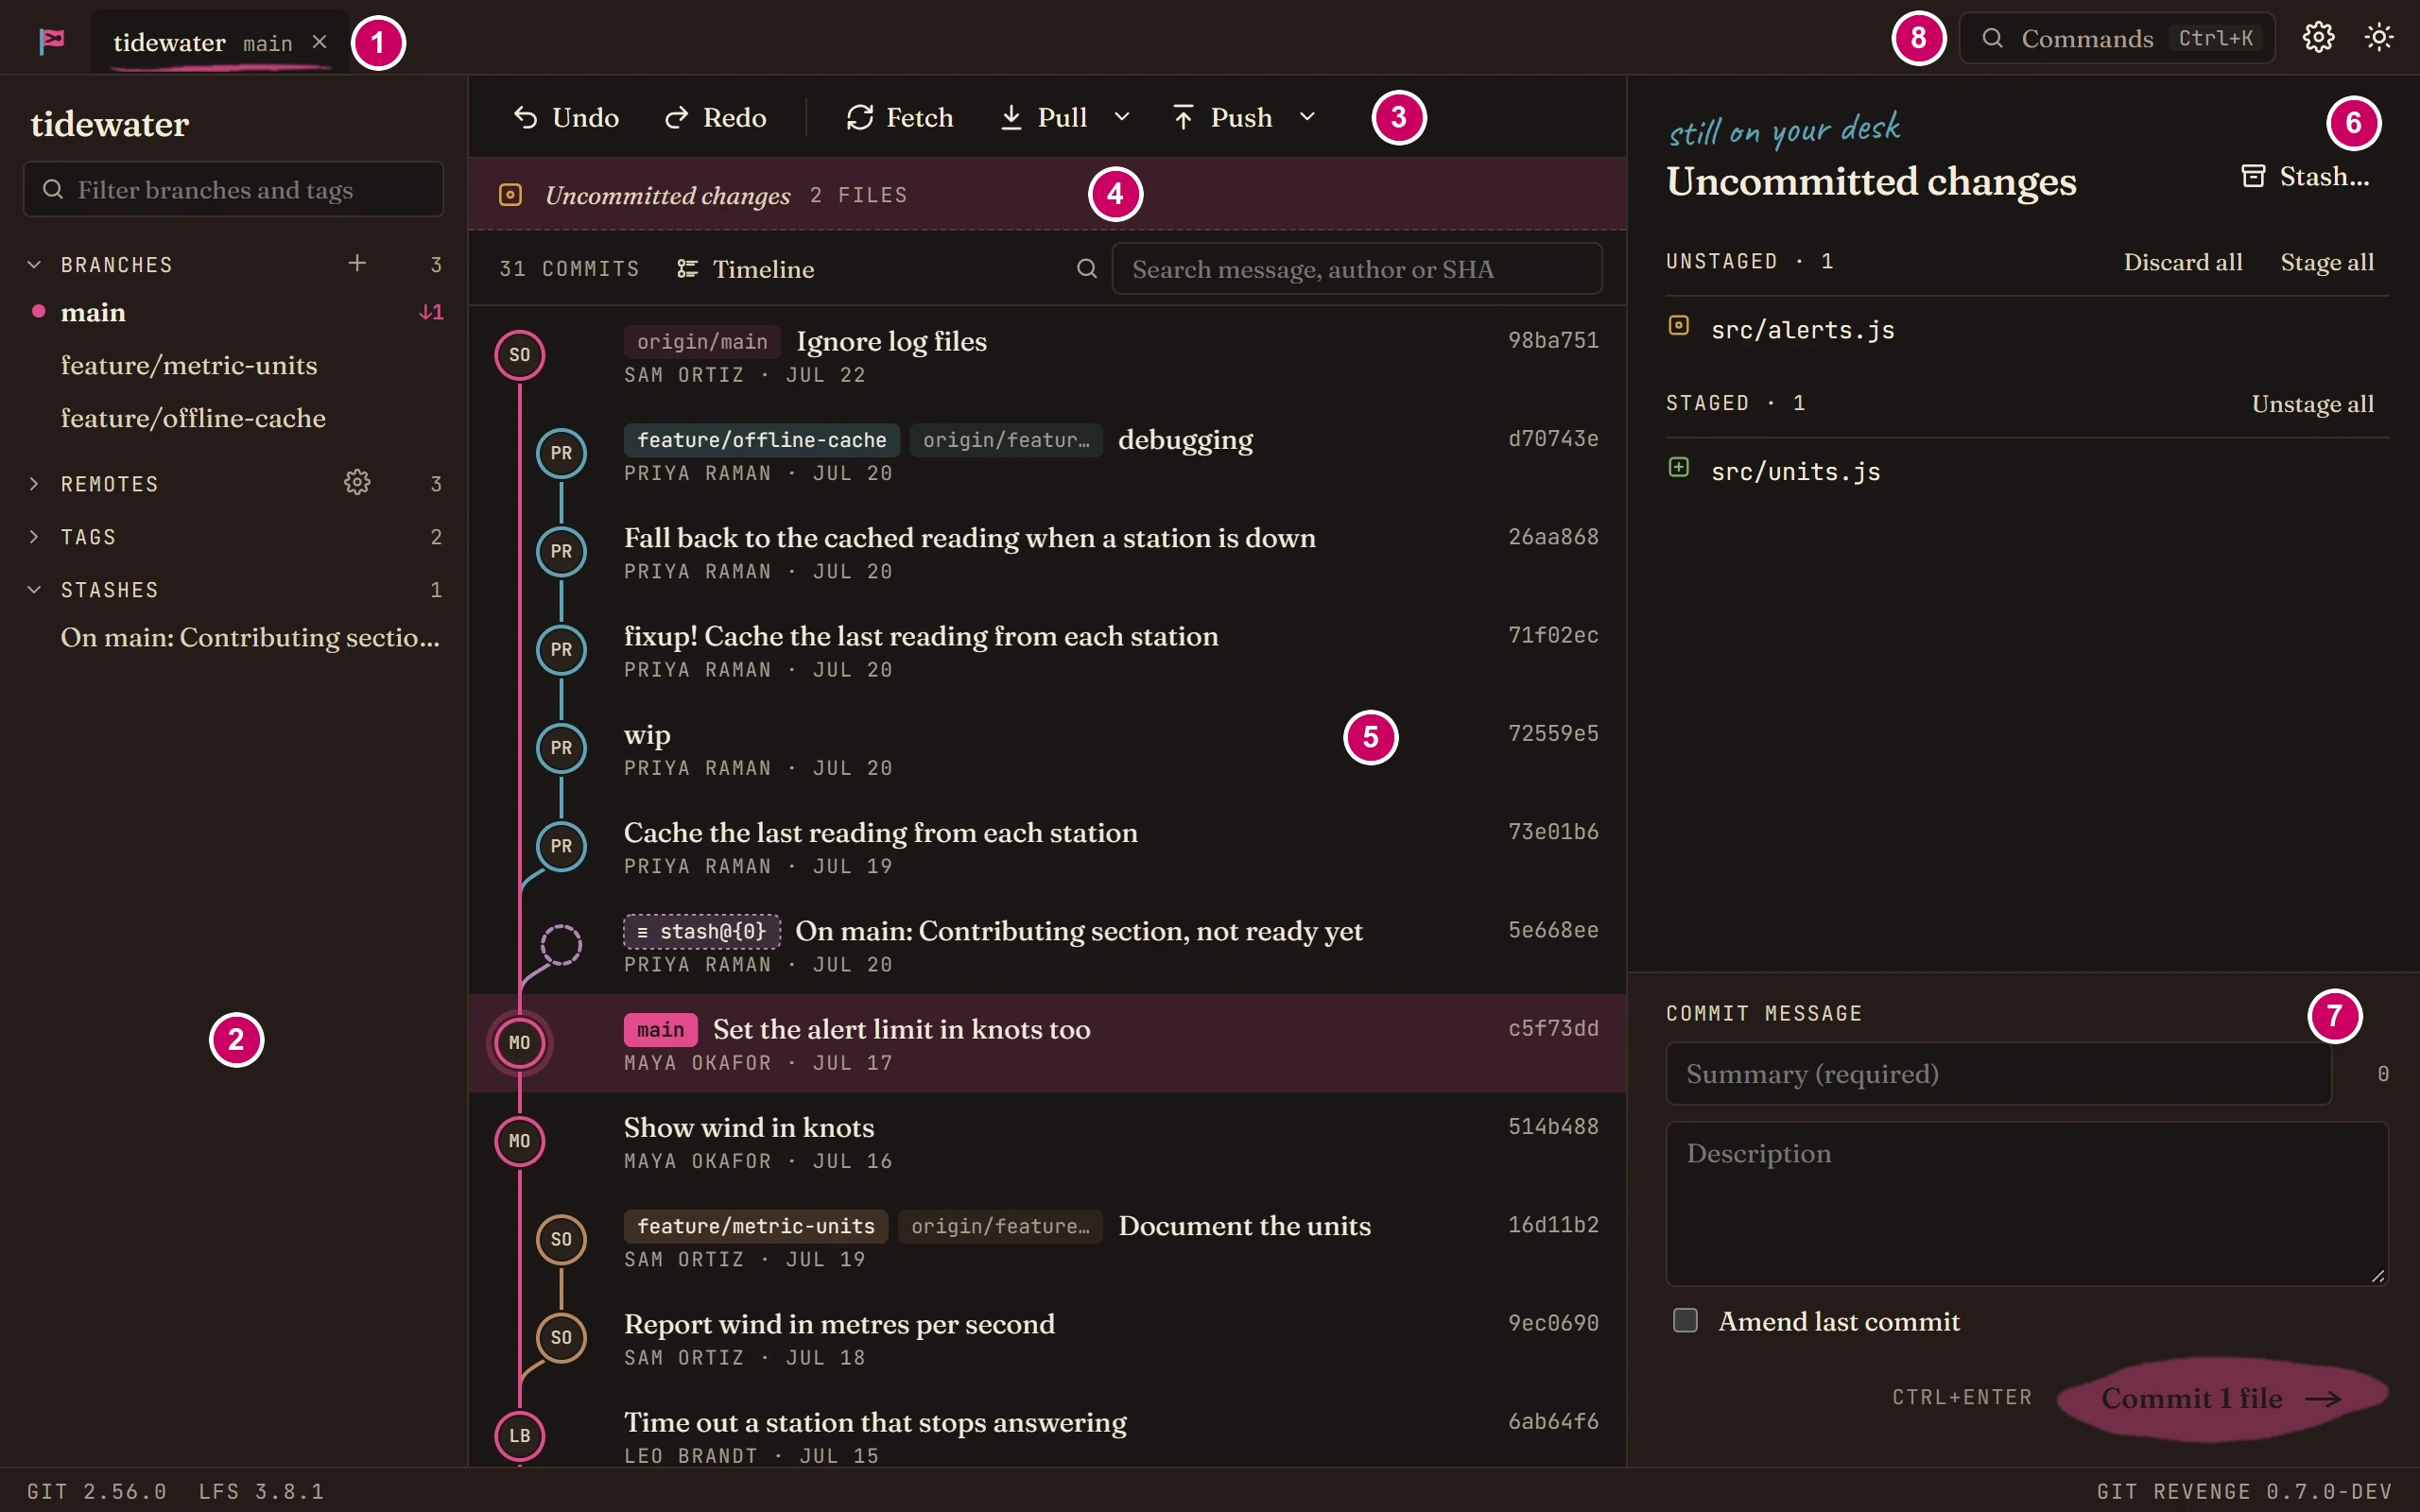Toggle the Amend last commit checkbox
The image size is (2420, 1512).
[x=1686, y=1321]
